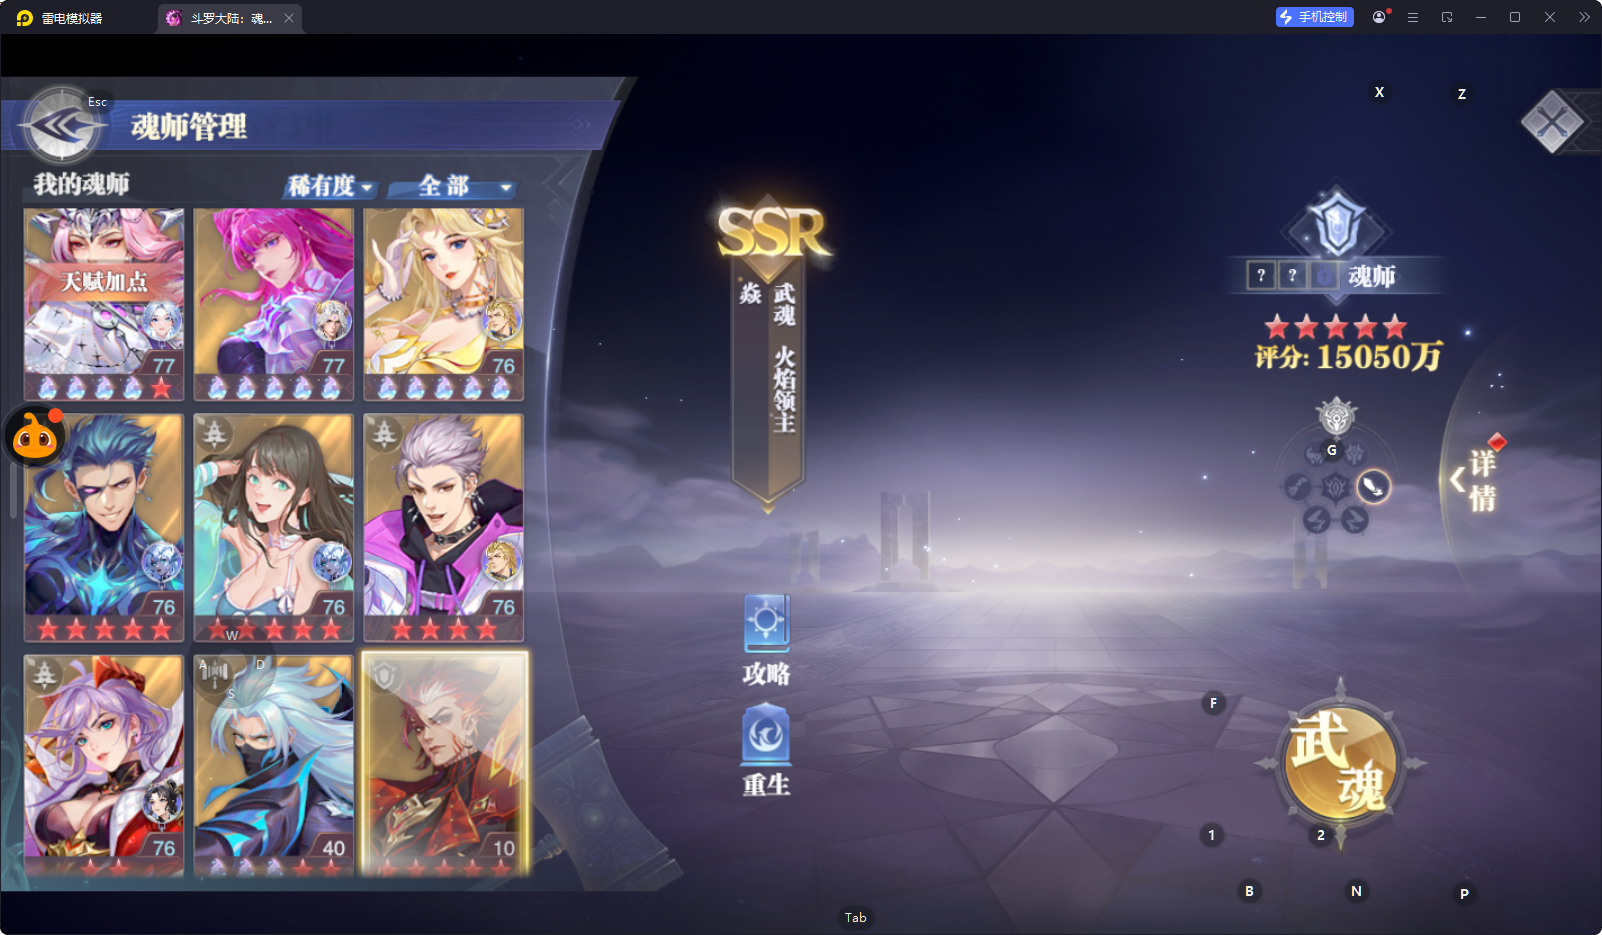
Task: Select the bottom-right slot in skill wheel
Action: (1355, 520)
